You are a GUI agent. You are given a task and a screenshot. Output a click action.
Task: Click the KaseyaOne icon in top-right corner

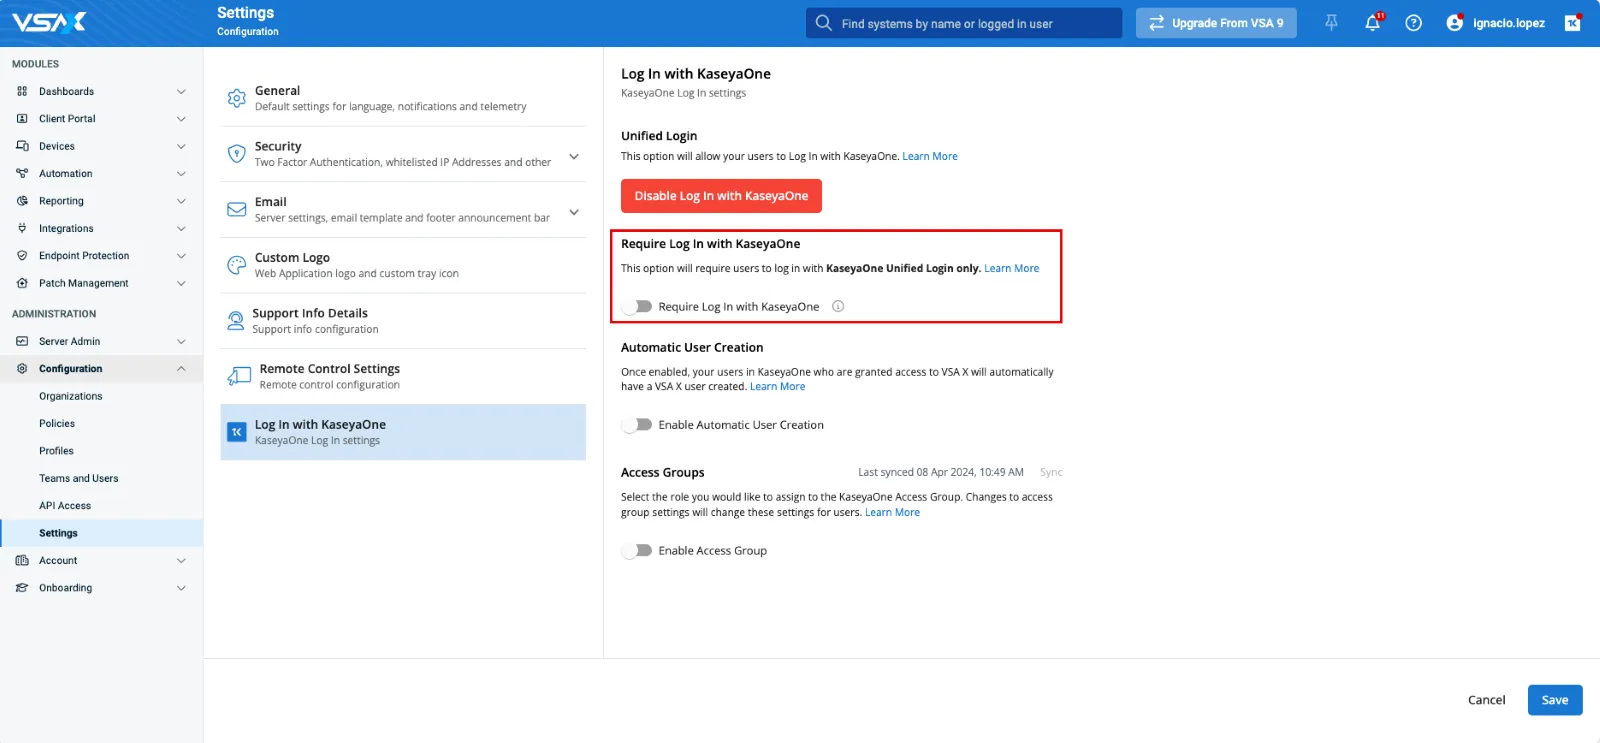pyautogui.click(x=1572, y=23)
